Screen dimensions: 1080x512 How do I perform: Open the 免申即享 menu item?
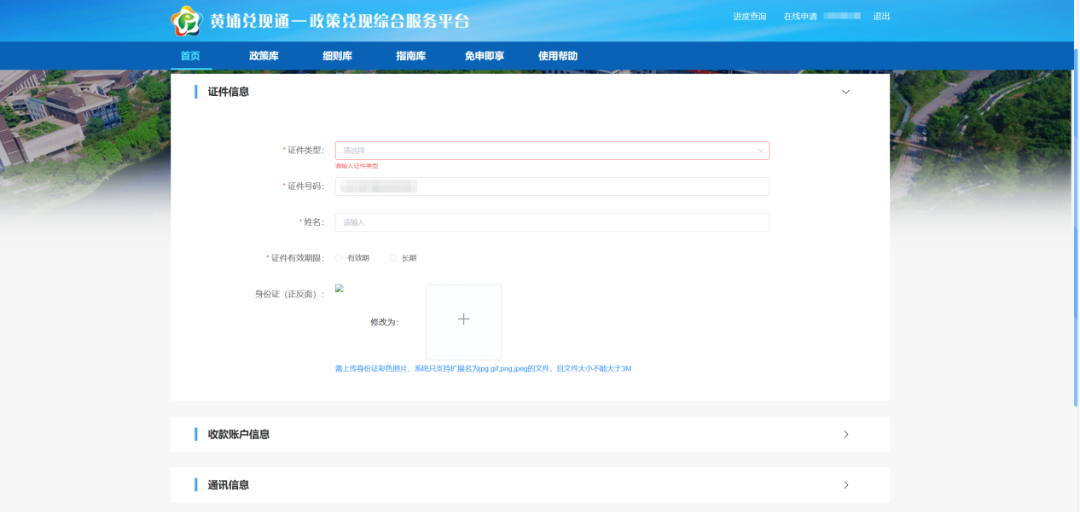484,56
